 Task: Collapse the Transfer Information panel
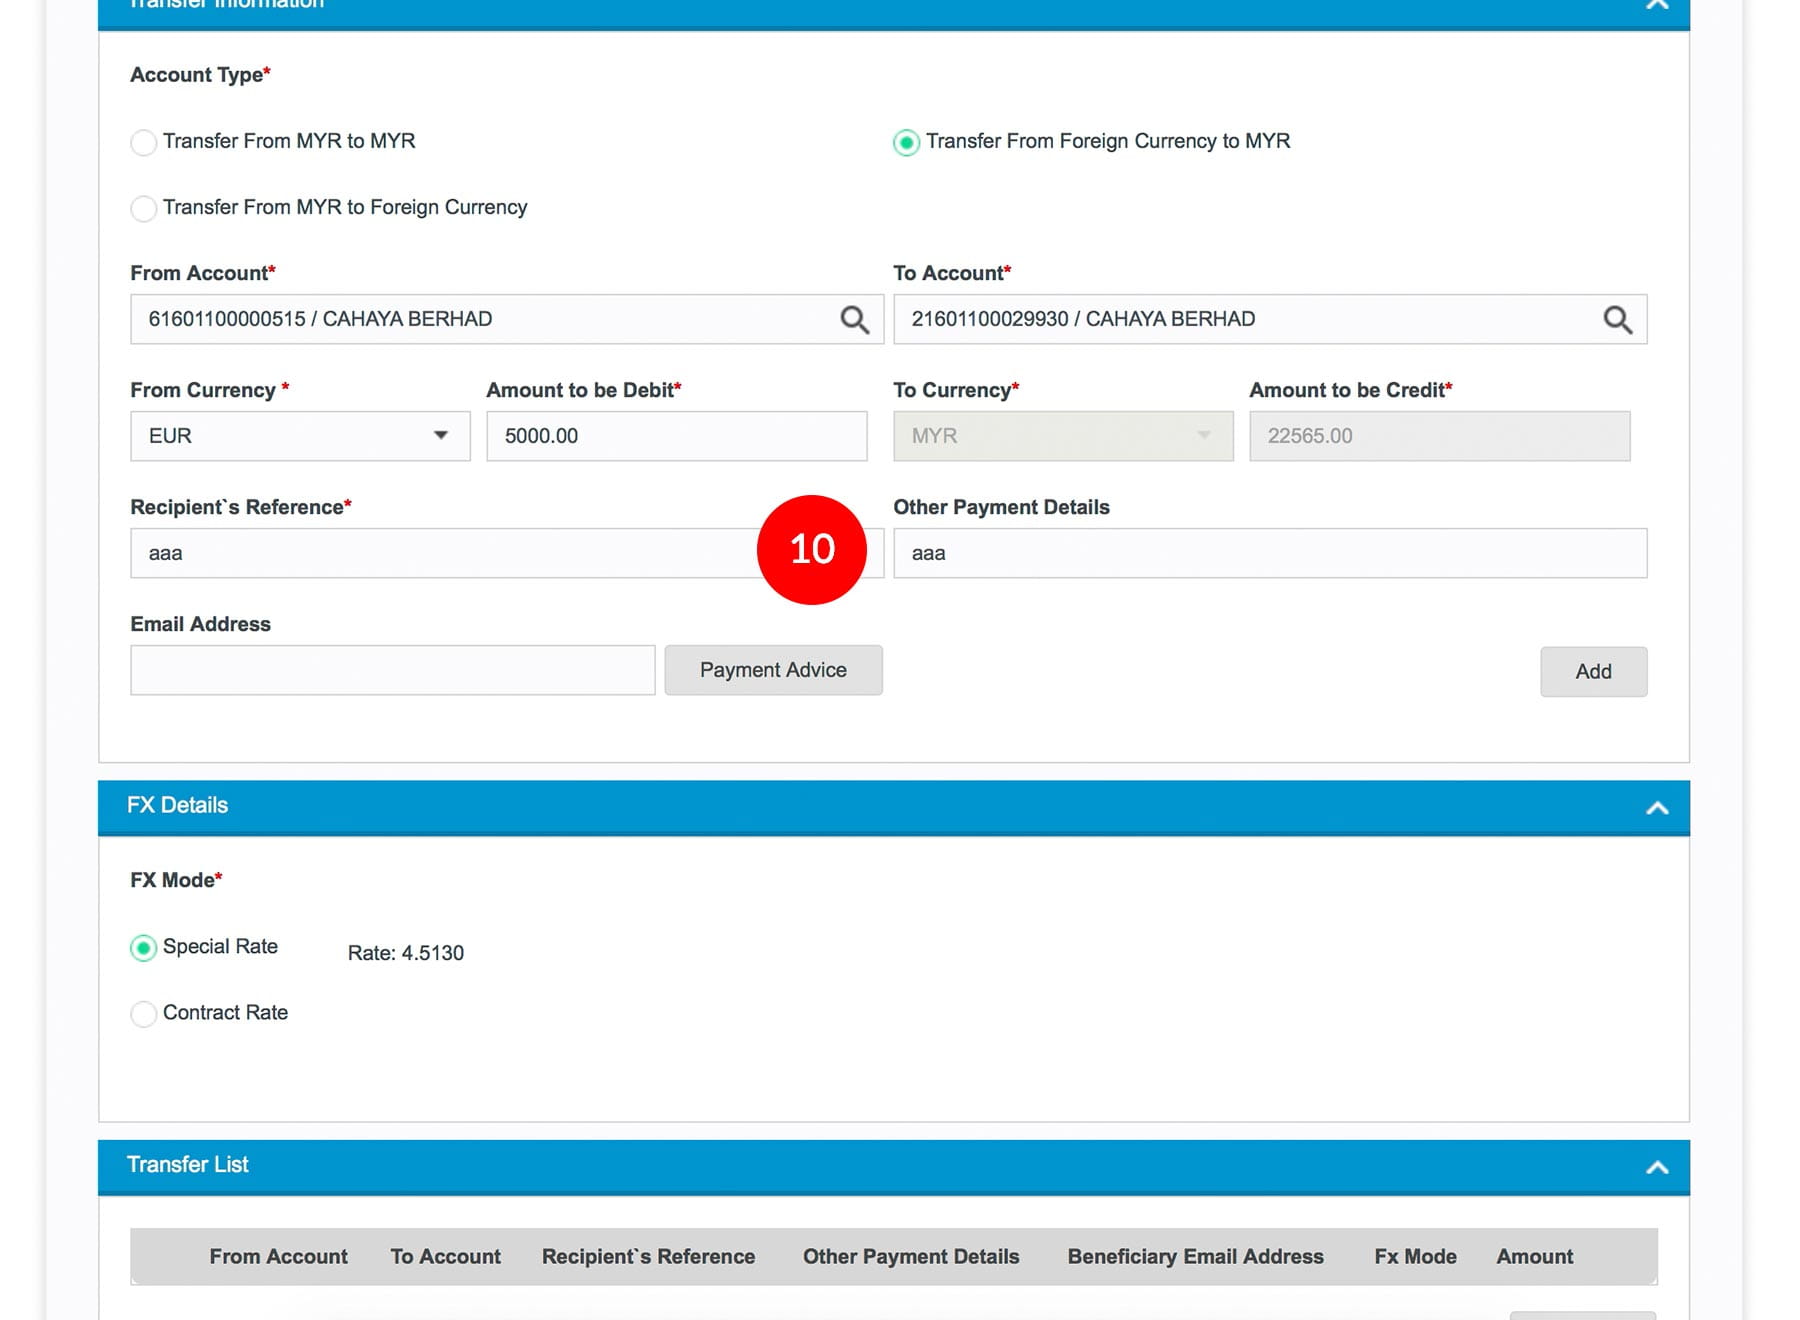point(1657,5)
